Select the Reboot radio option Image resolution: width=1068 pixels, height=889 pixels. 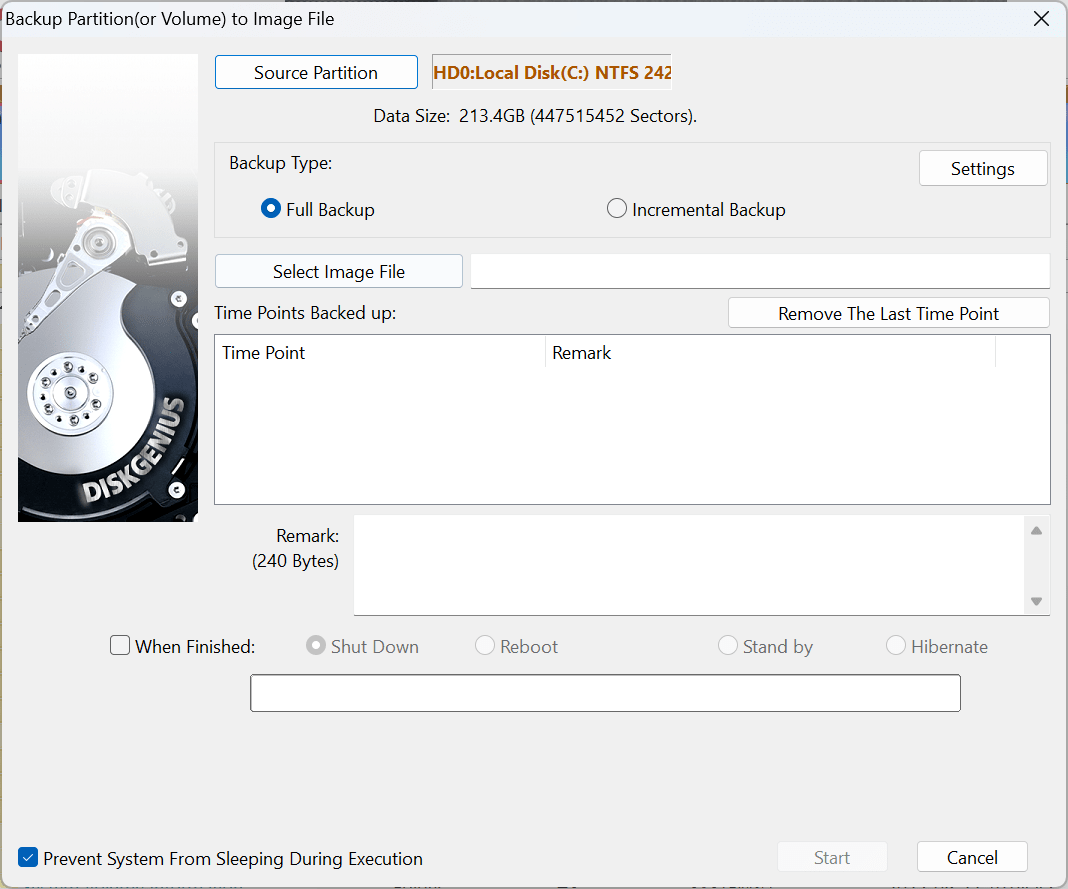[485, 646]
